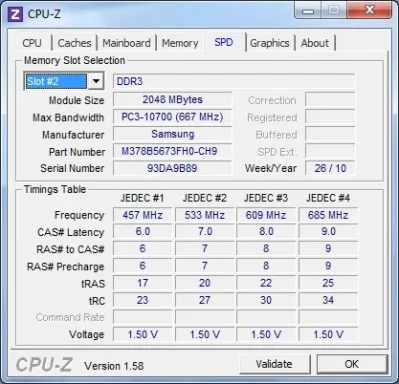Click JEDEC #1 voltage 1.50 V

tap(142, 334)
